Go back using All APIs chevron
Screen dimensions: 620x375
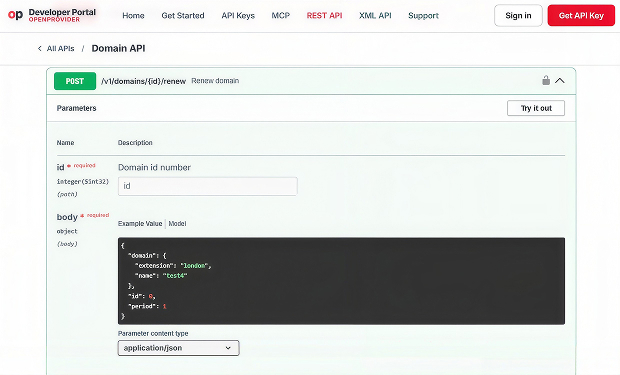coord(40,48)
